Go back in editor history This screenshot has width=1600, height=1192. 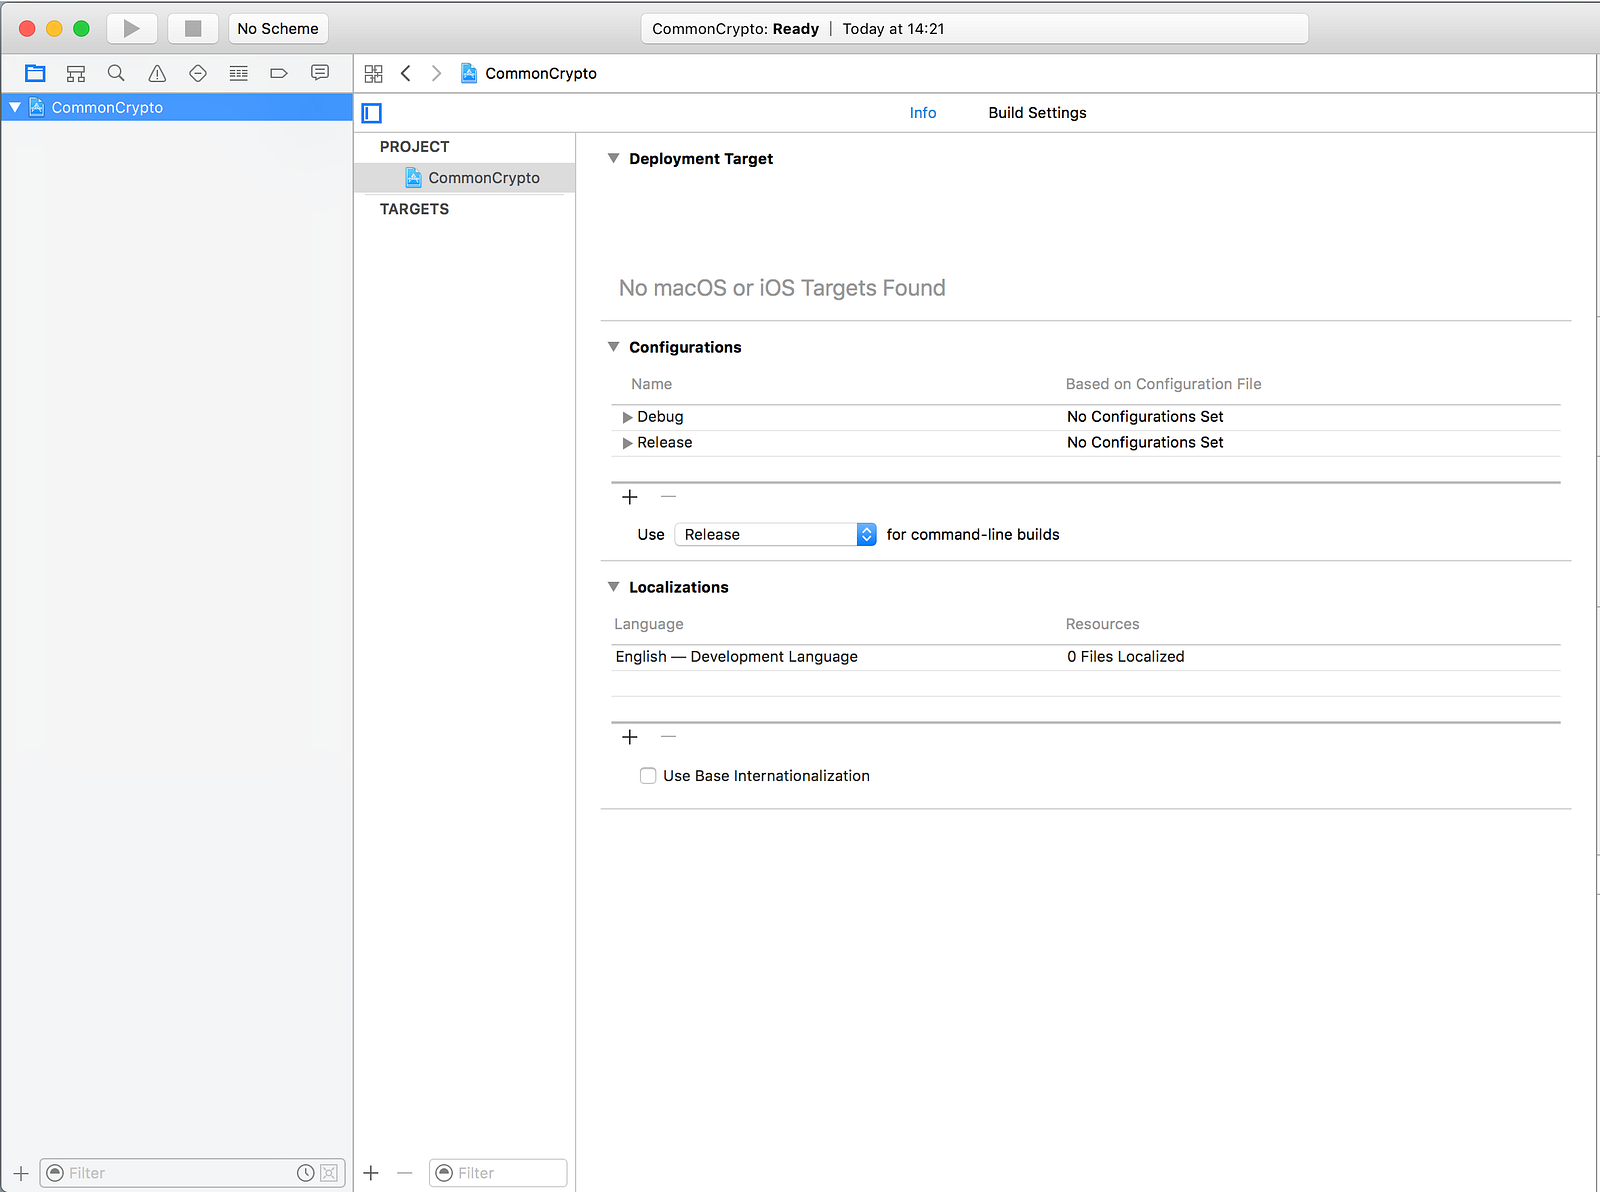point(406,74)
